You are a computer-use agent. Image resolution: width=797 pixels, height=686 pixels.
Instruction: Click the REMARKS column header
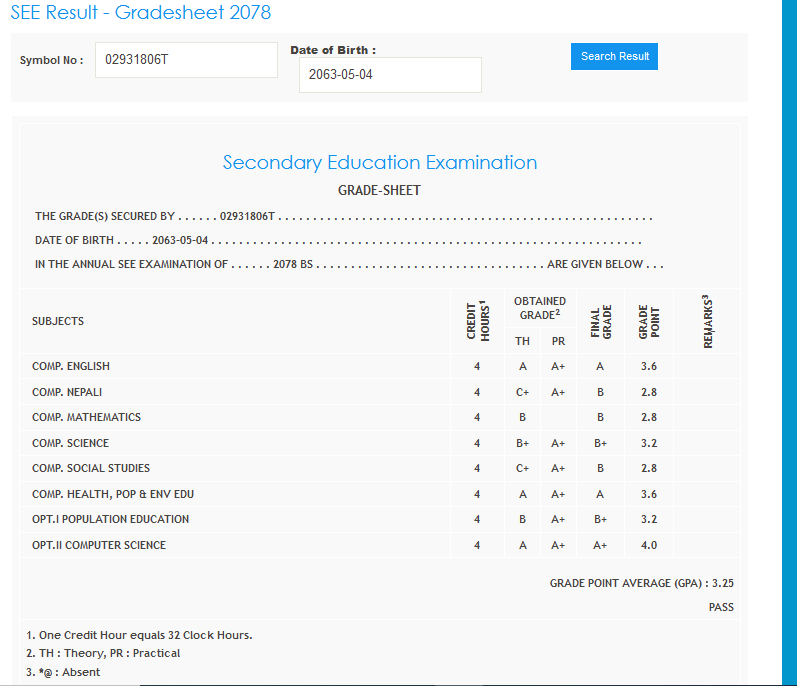[708, 322]
